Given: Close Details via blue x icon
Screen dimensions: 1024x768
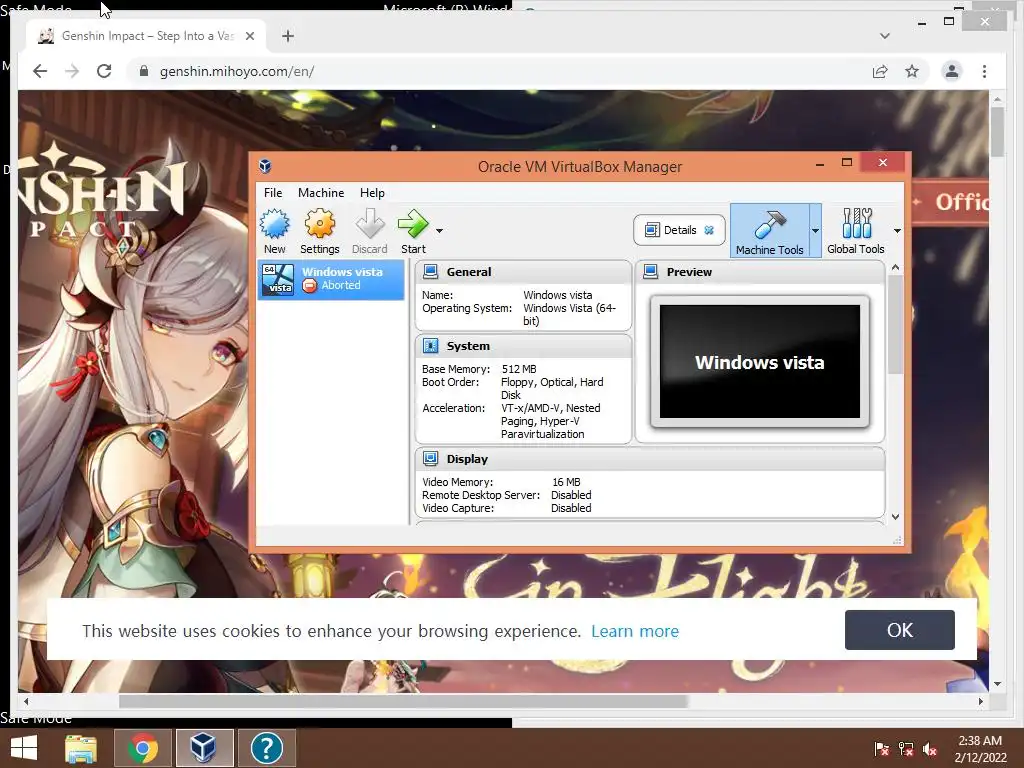Looking at the screenshot, I should (709, 230).
